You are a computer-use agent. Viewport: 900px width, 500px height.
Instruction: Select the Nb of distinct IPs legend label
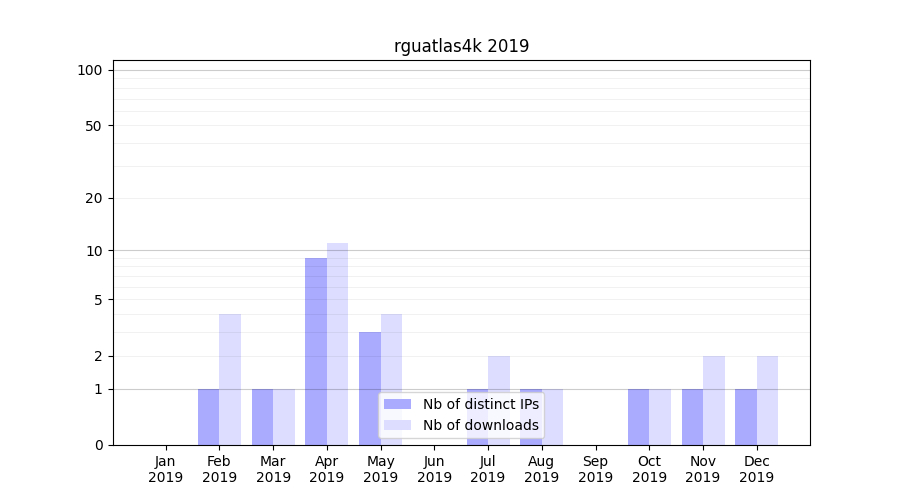point(480,404)
